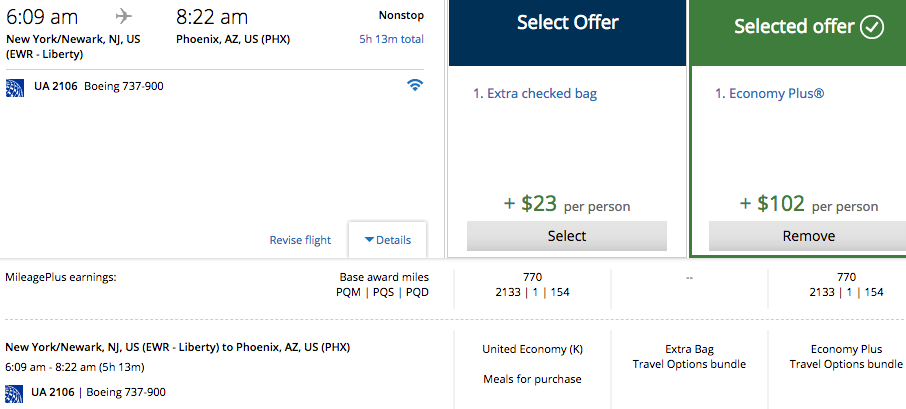The image size is (906, 409).
Task: Click the Select Offer blue header
Action: 567,33
